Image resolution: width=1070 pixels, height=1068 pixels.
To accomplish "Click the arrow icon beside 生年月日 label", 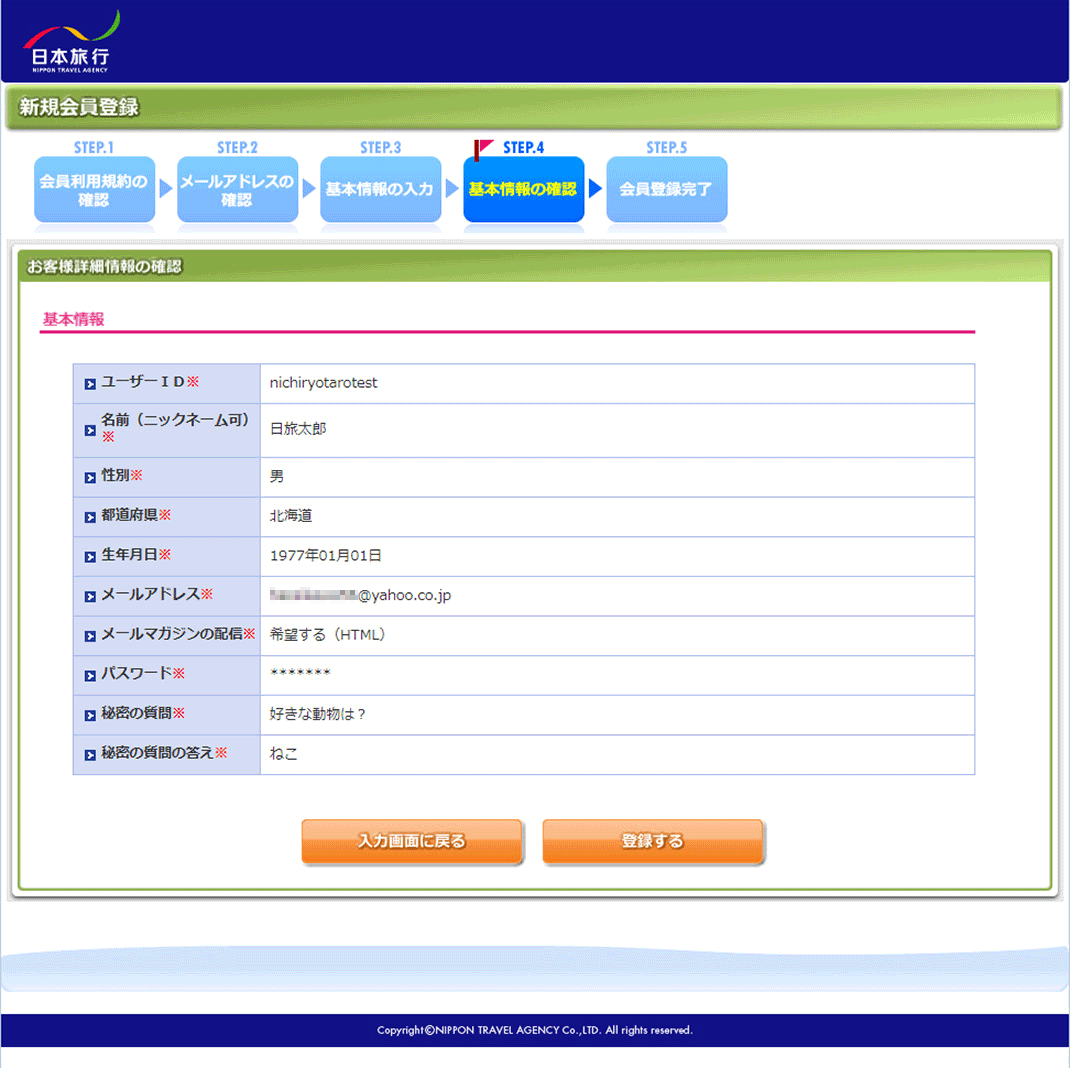I will pyautogui.click(x=90, y=556).
